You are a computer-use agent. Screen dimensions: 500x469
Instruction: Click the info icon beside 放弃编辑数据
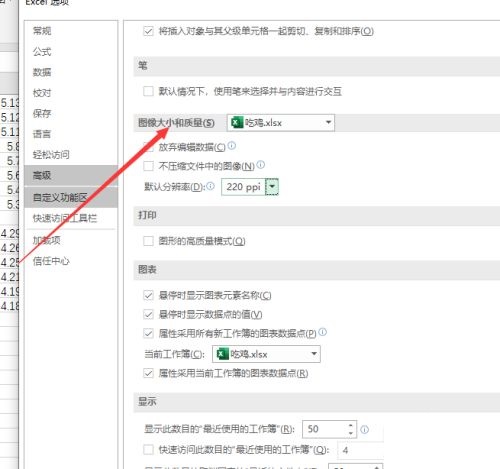232,145
